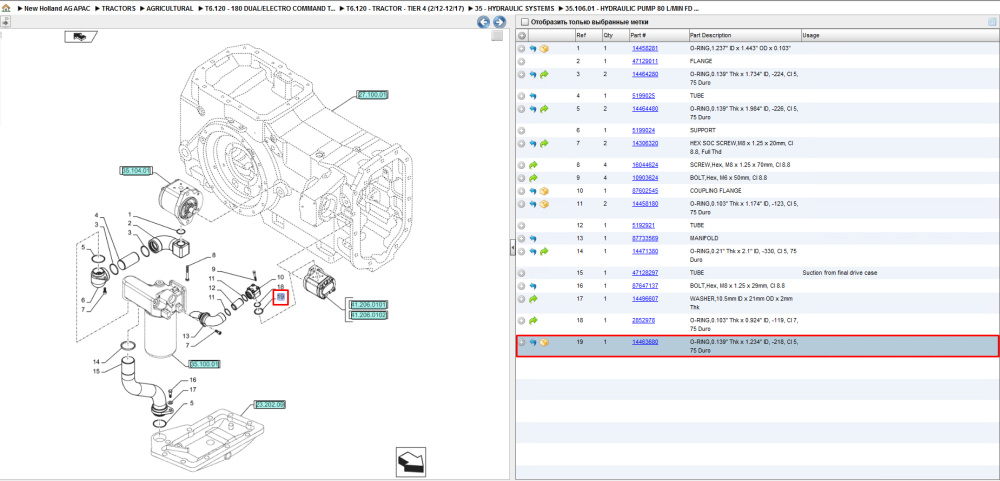The width and height of the screenshot is (1000, 481).
Task: Open T6.120 - 180 DUAL/ELECTRO COMMAND breadcrumb
Action: click(270, 9)
